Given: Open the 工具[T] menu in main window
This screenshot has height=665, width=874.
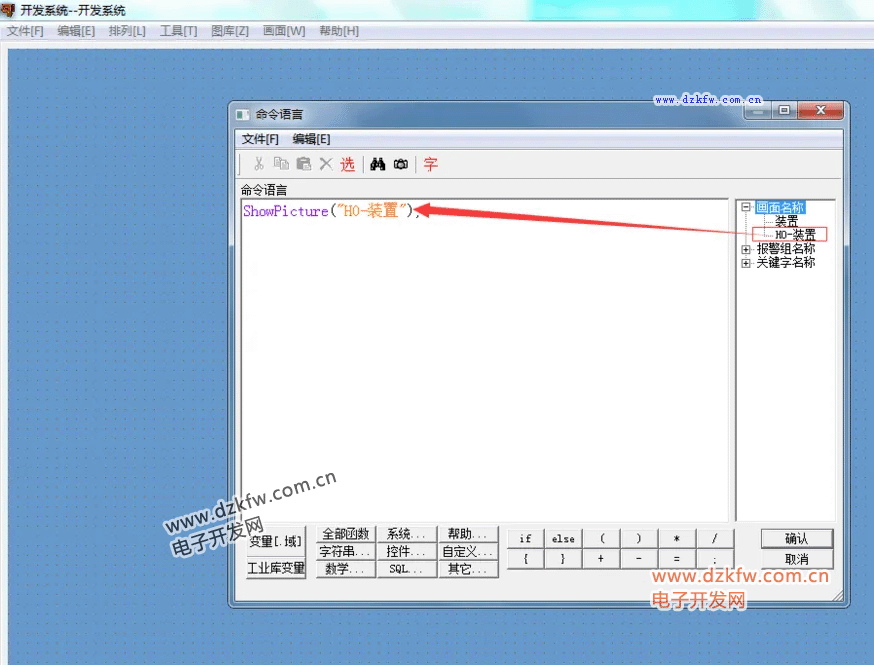Looking at the screenshot, I should (178, 31).
